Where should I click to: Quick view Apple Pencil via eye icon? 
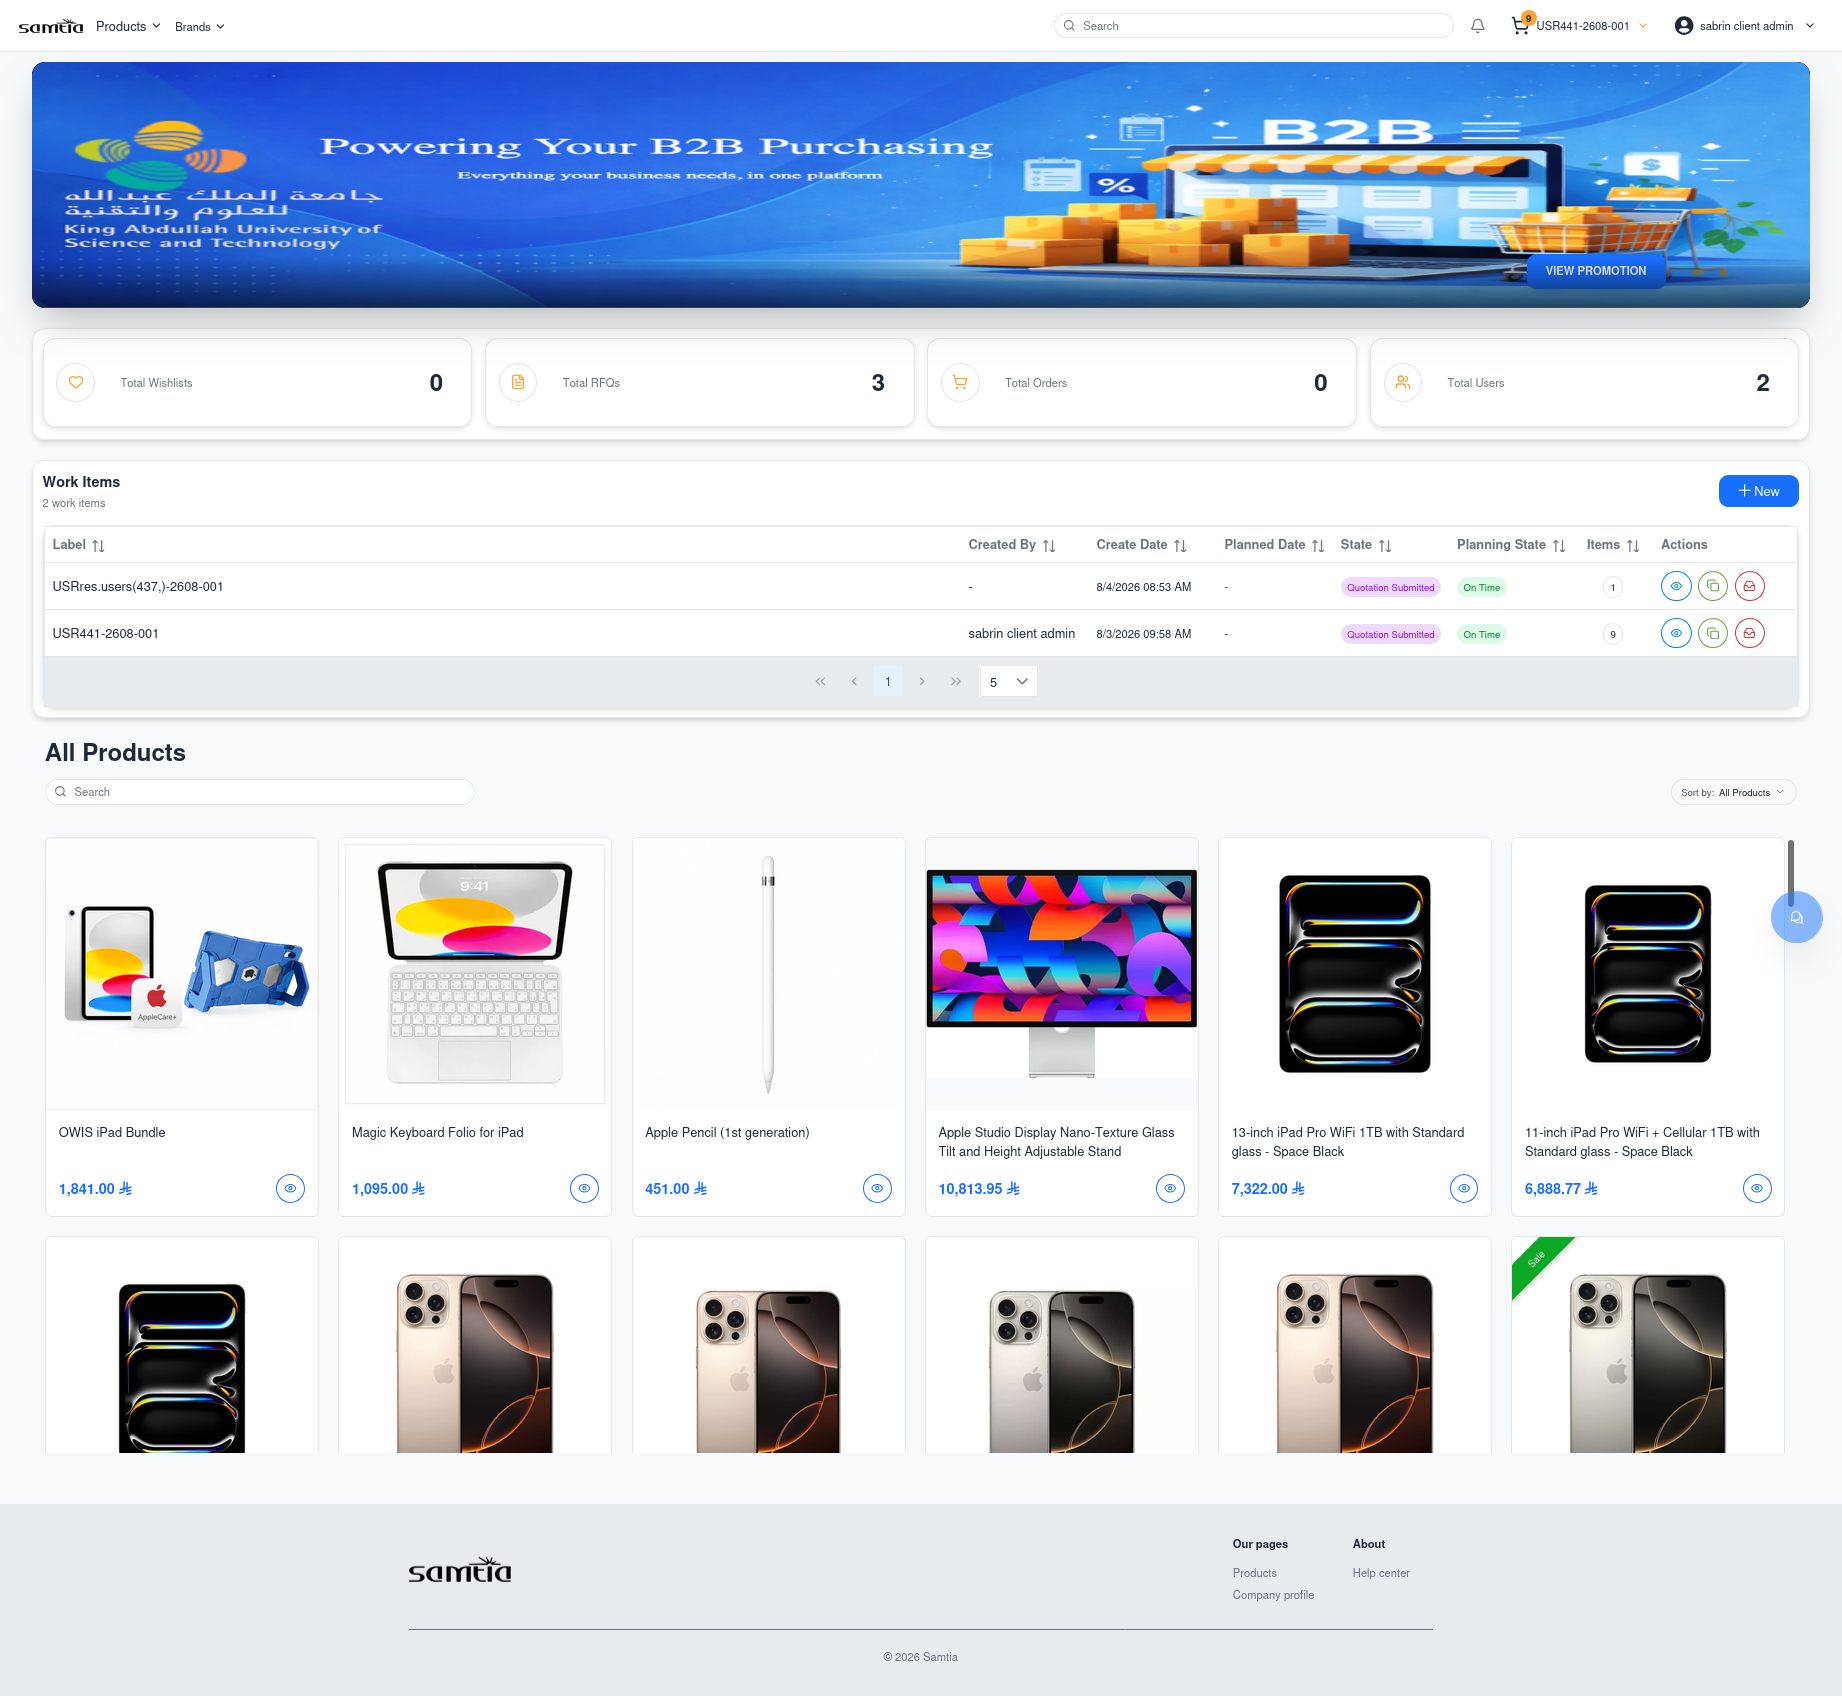click(x=877, y=1188)
